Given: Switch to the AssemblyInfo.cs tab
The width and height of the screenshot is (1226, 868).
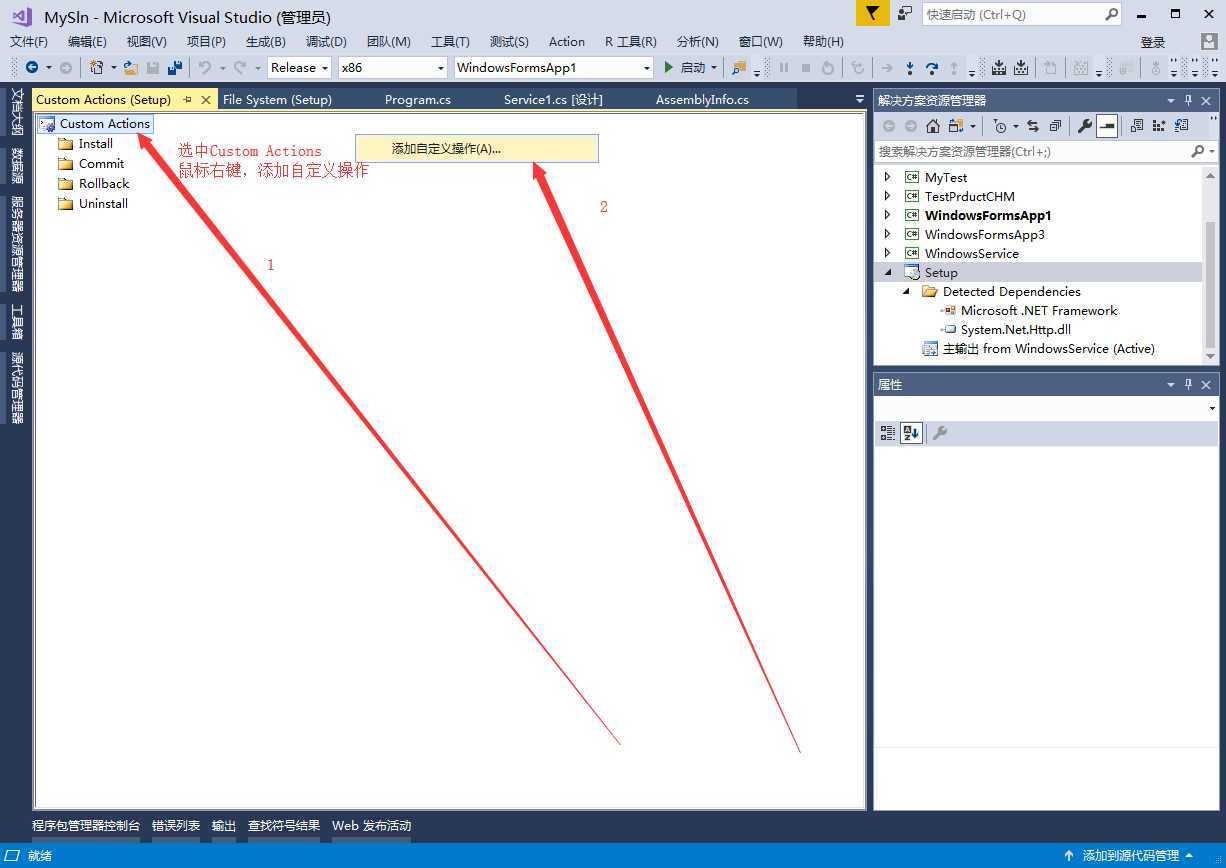Looking at the screenshot, I should point(702,99).
